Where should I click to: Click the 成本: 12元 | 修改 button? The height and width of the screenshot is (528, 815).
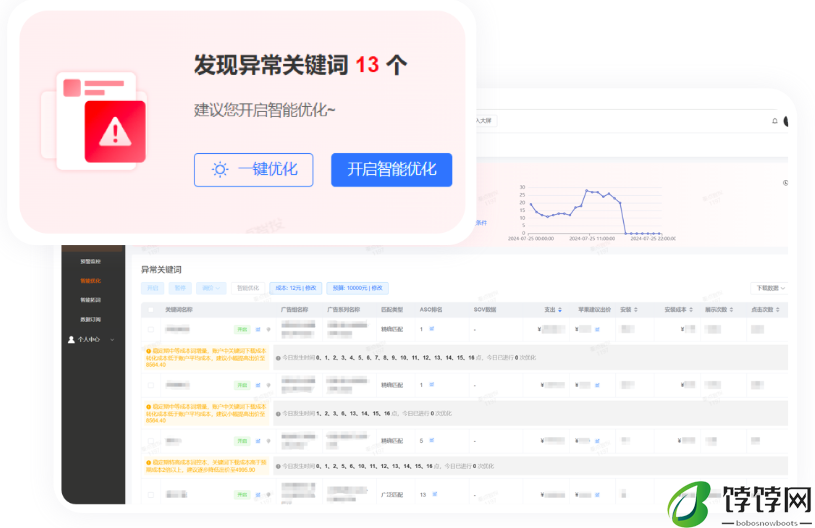(x=296, y=288)
